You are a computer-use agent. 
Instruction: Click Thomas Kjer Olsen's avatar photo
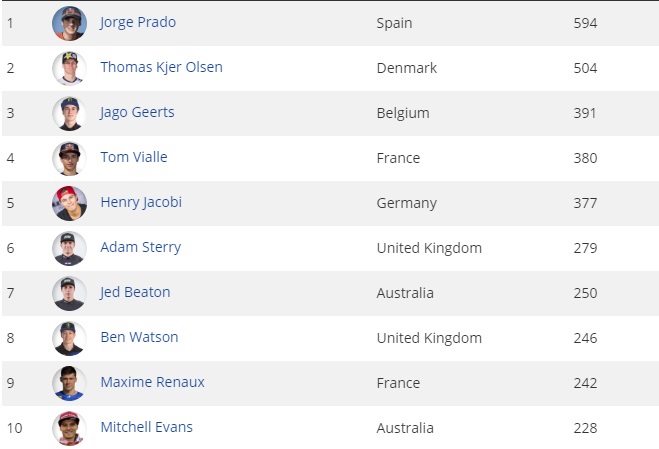pos(69,68)
